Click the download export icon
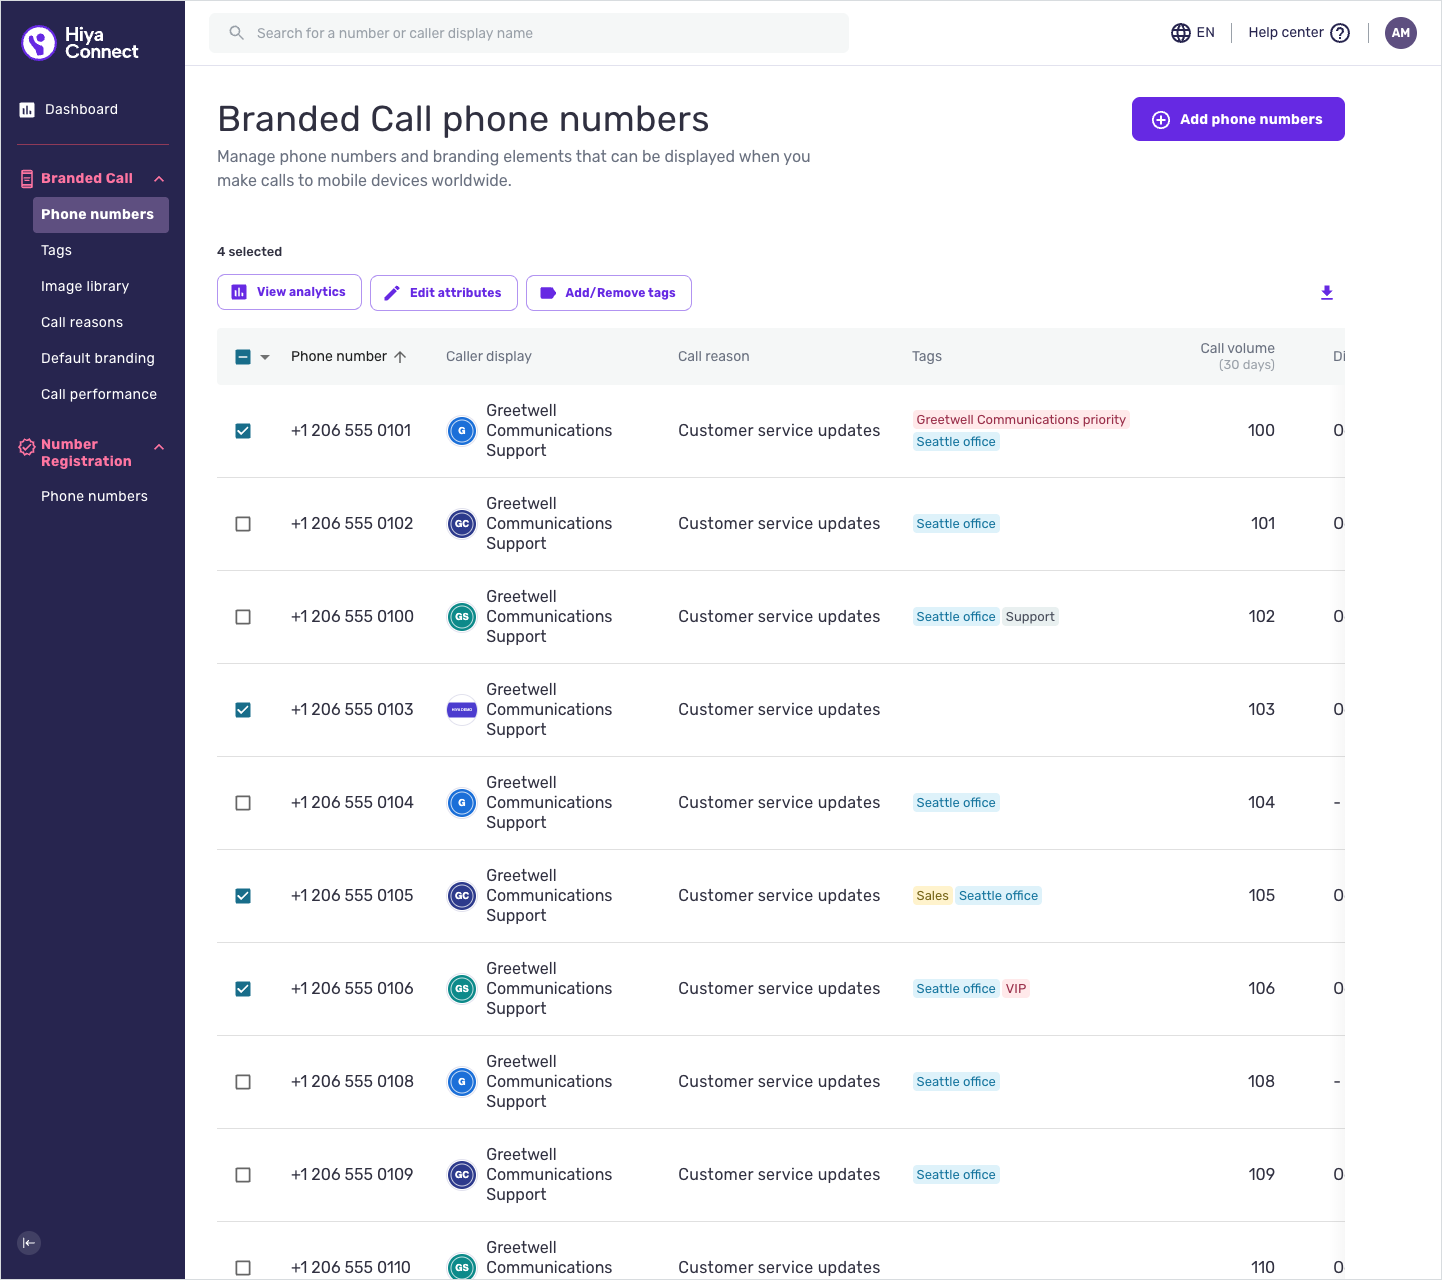The width and height of the screenshot is (1442, 1280). tap(1327, 293)
